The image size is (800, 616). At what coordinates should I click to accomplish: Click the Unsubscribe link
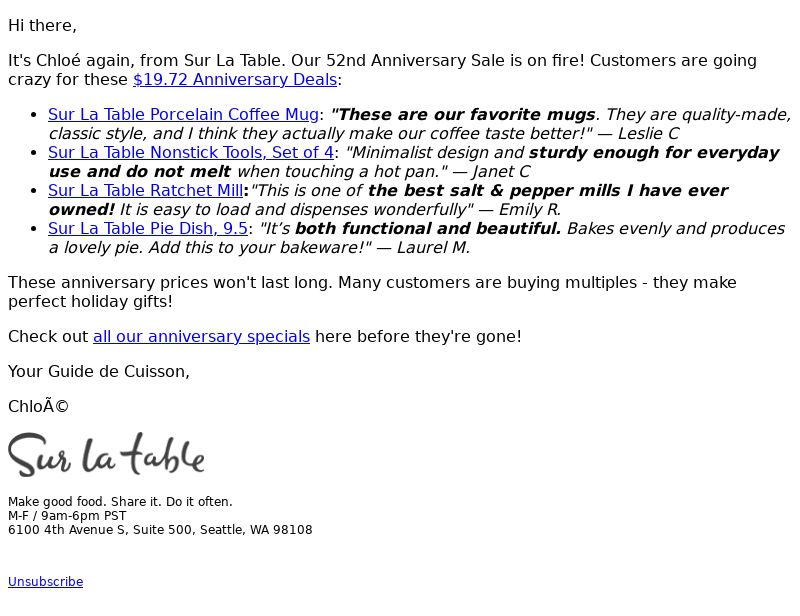(45, 582)
